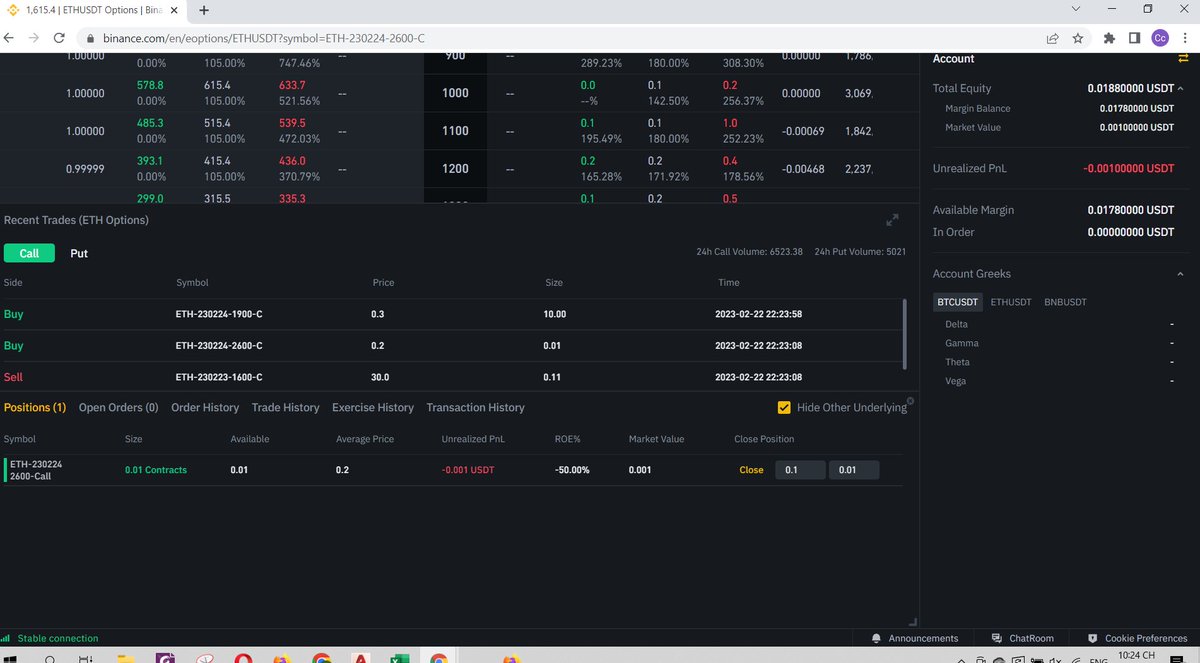Viewport: 1200px width, 663px height.
Task: Open the Trade History tab
Action: pos(286,408)
